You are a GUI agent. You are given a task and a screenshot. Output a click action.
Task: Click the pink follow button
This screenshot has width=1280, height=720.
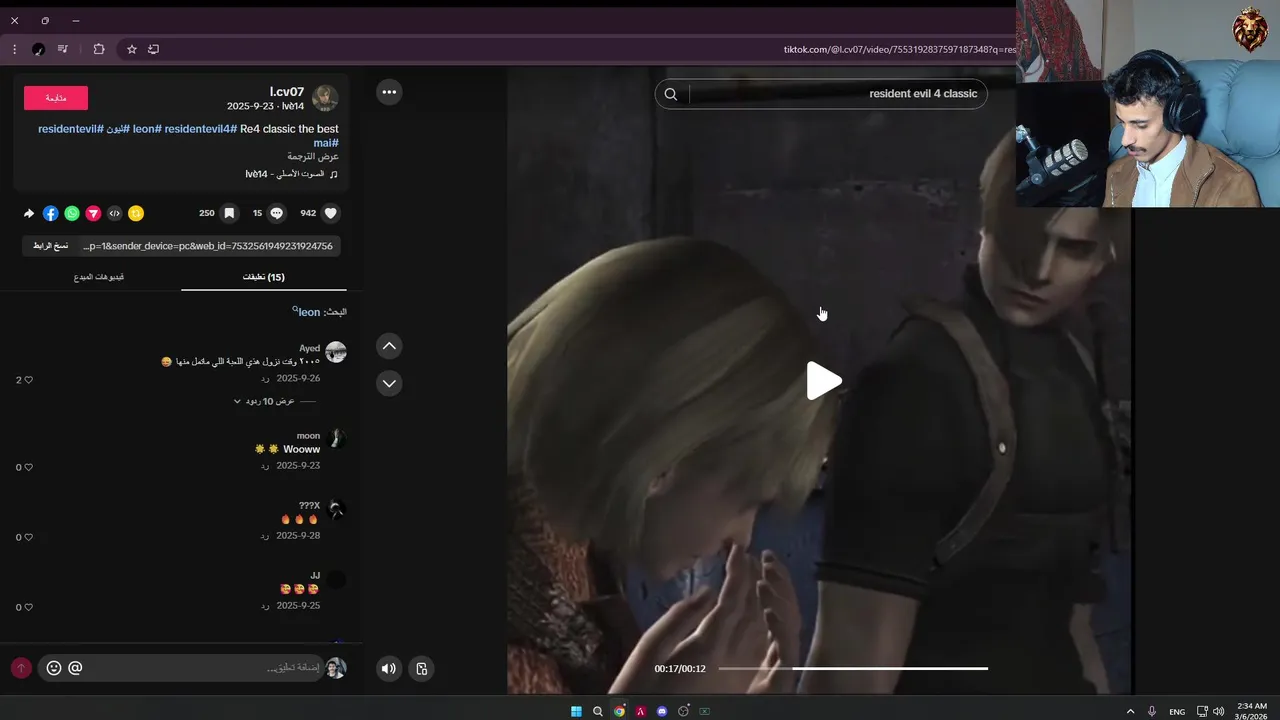click(56, 97)
